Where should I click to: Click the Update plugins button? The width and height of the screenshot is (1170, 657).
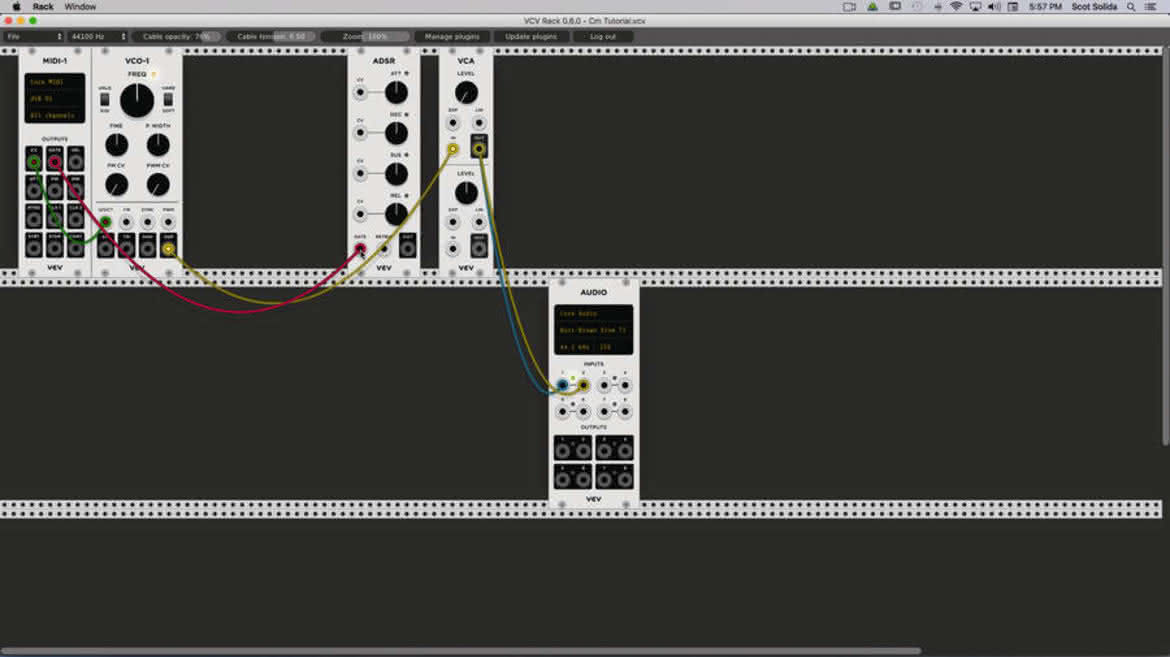point(531,37)
